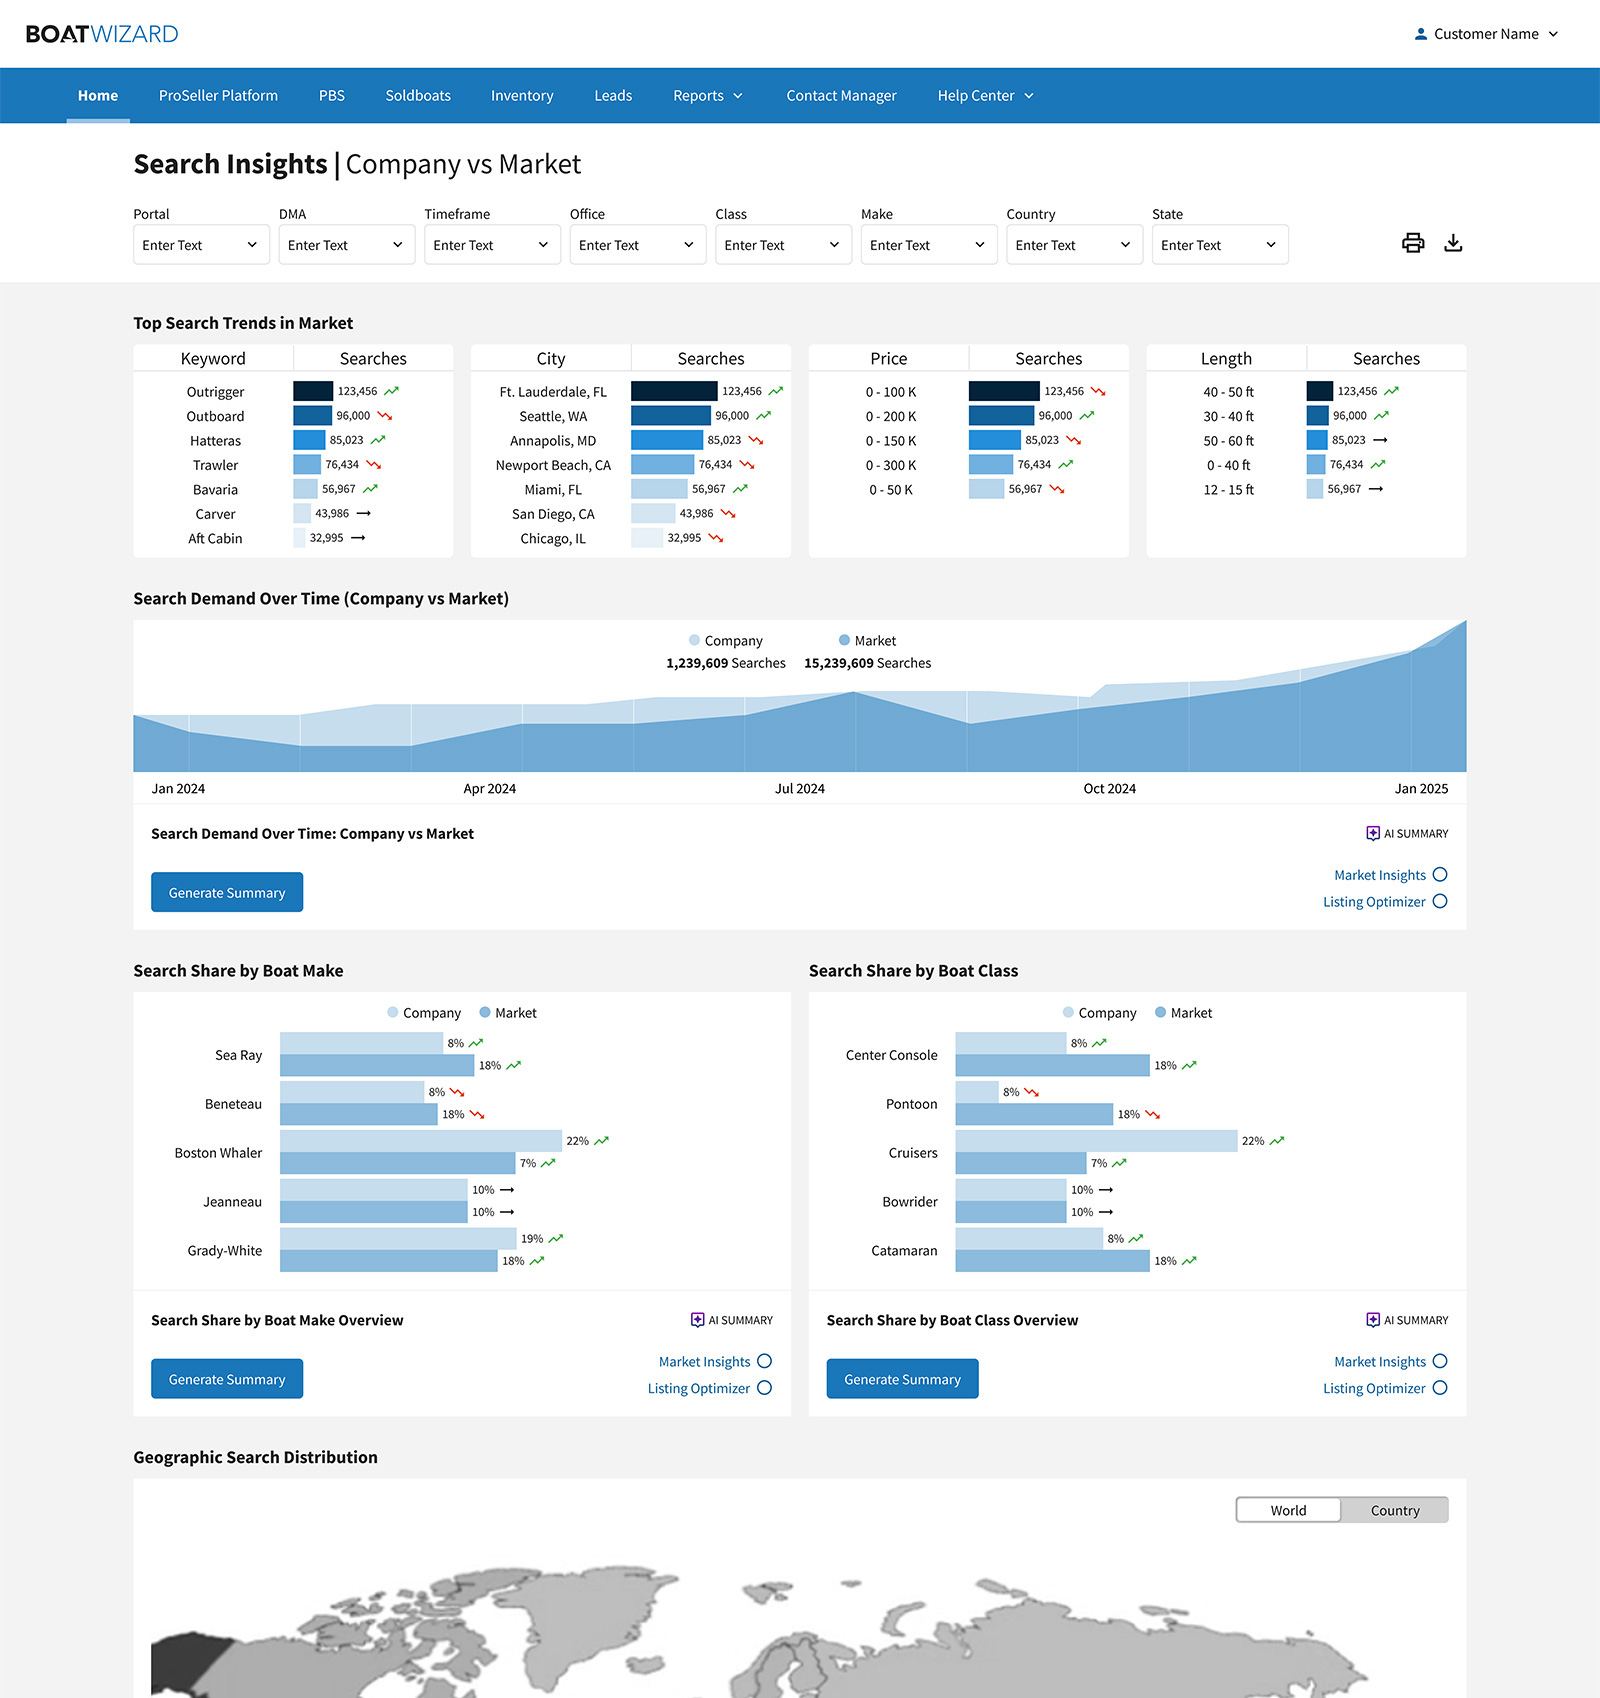Select the Leads navigation tab
This screenshot has height=1698, width=1600.
613,95
